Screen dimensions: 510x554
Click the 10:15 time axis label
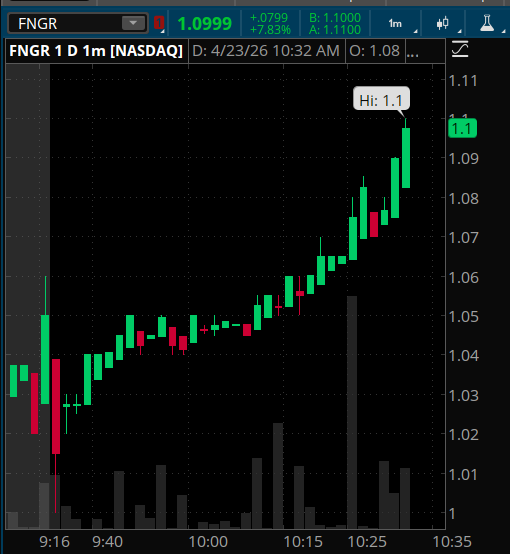pyautogui.click(x=303, y=542)
